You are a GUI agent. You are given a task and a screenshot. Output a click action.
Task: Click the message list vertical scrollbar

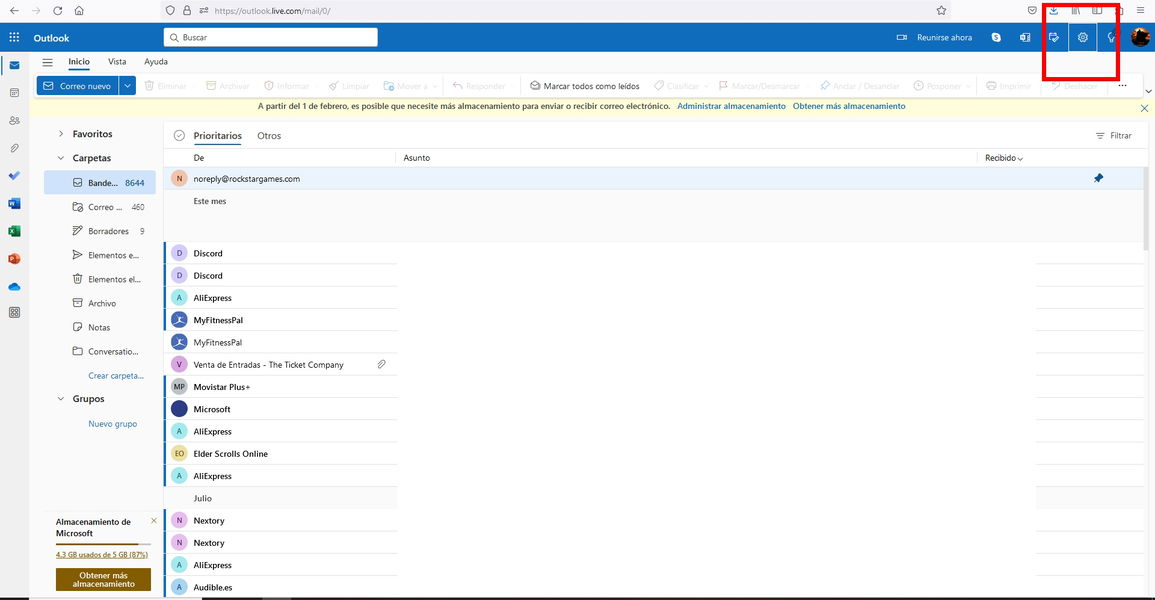pyautogui.click(x=1145, y=209)
